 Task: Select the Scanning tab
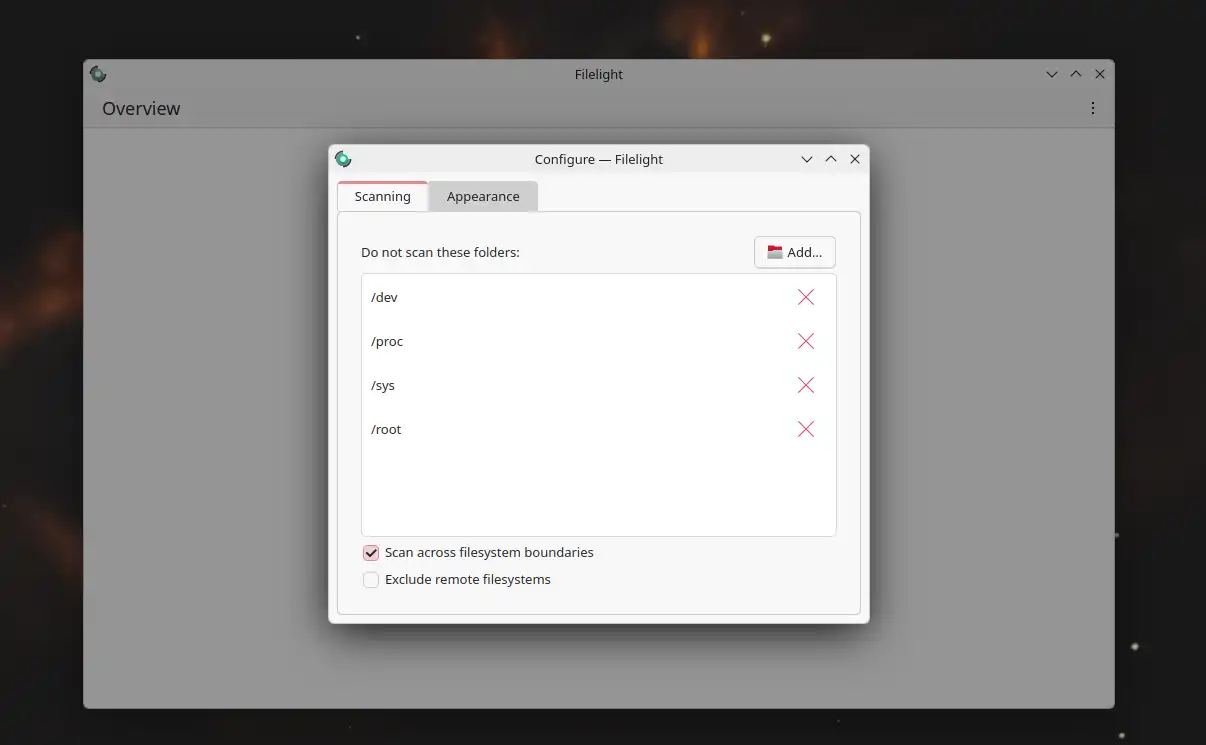(x=382, y=197)
